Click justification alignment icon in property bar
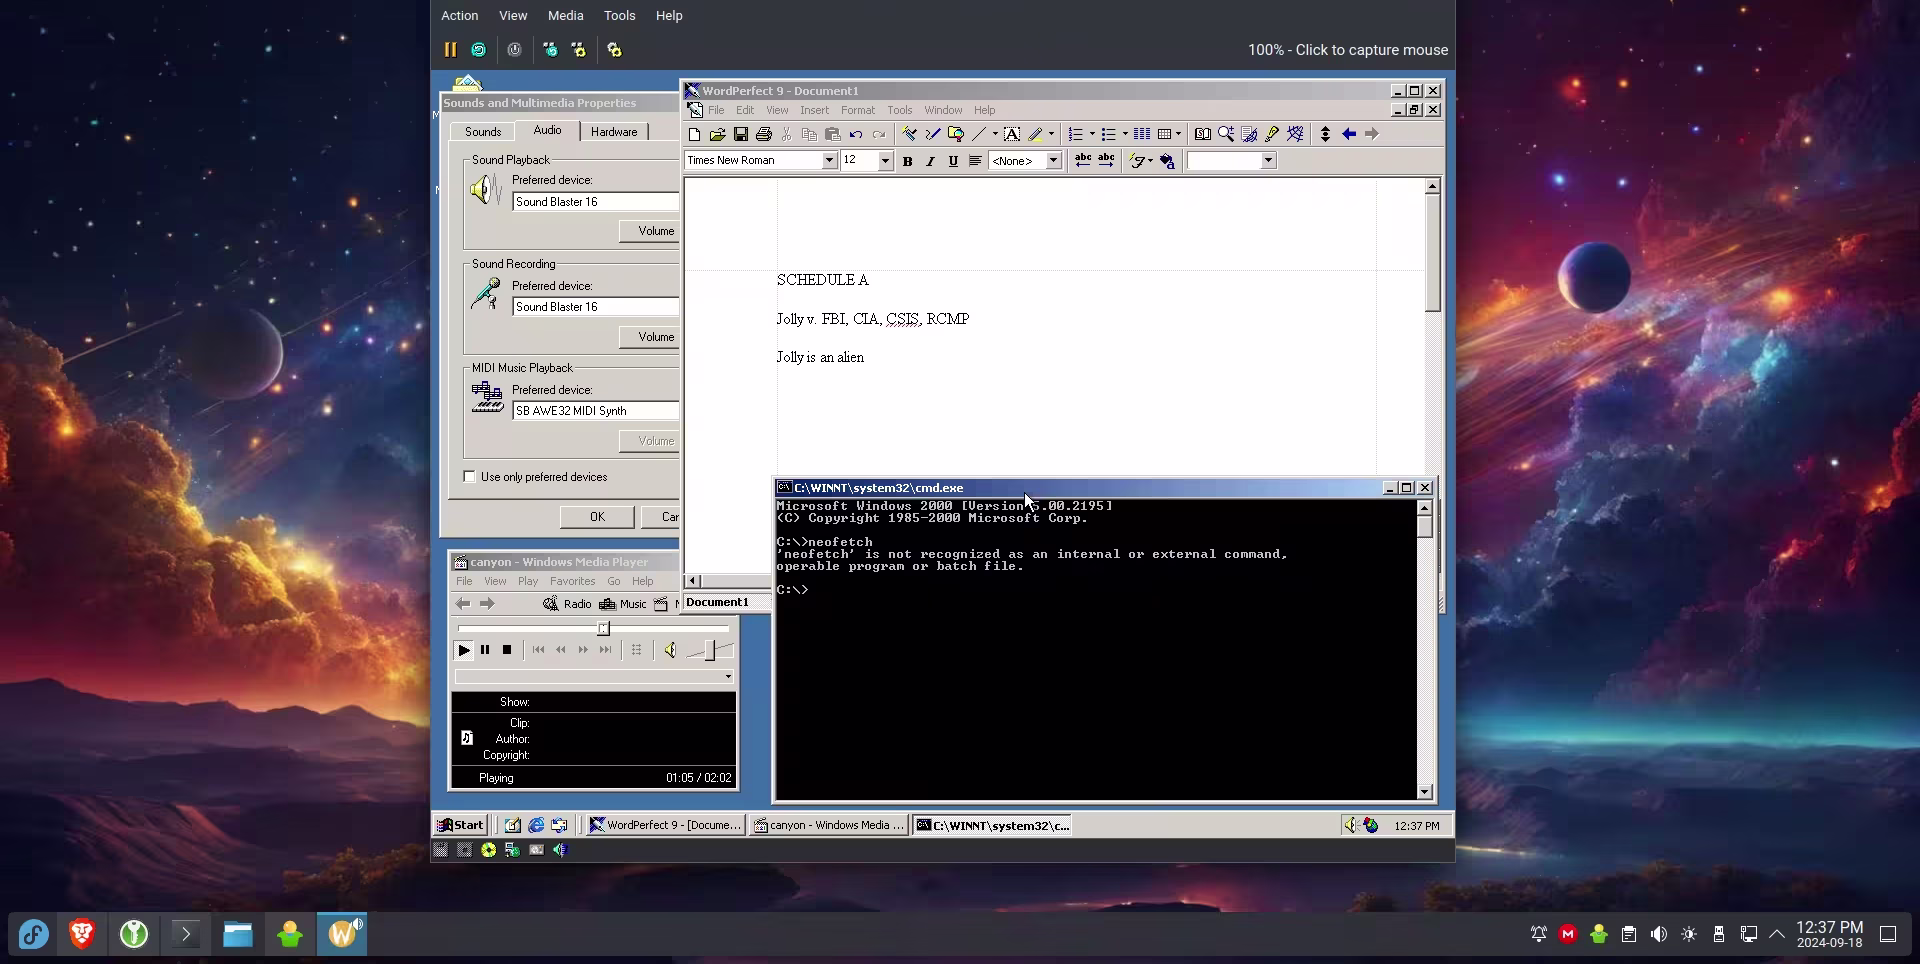The image size is (1920, 964). click(x=975, y=161)
